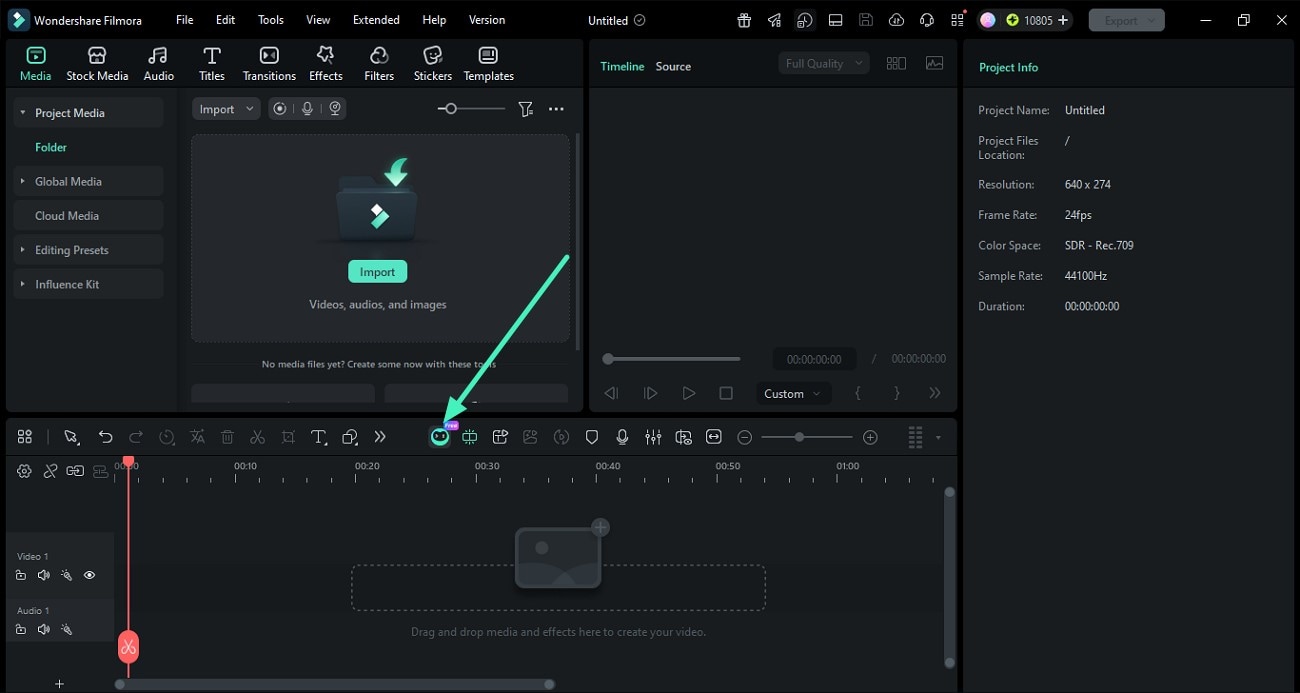The image size is (1300, 693).
Task: Open the Tools menu
Action: [270, 20]
